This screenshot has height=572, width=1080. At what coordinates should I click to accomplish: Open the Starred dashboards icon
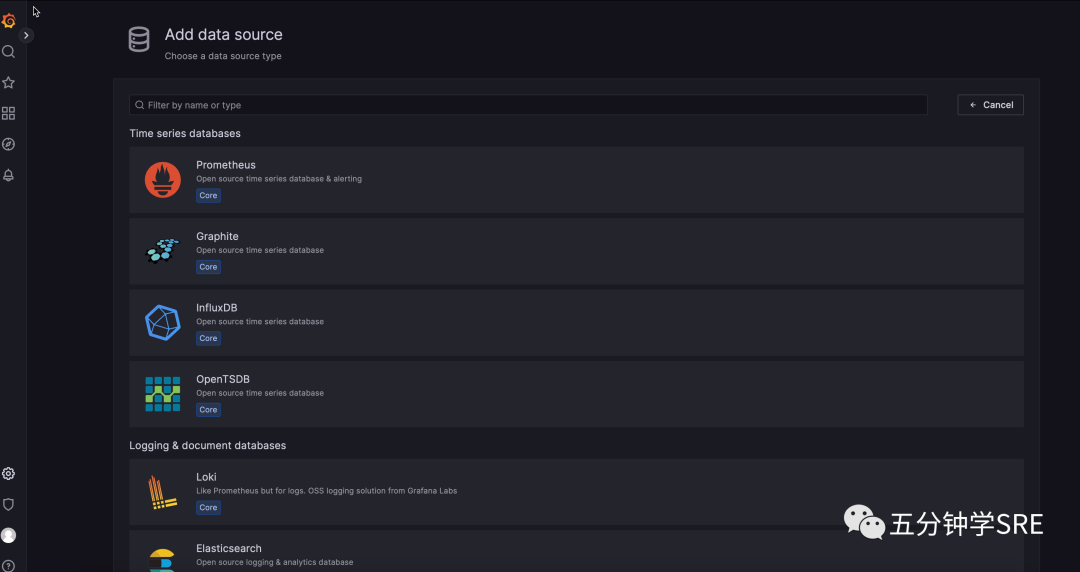[8, 83]
